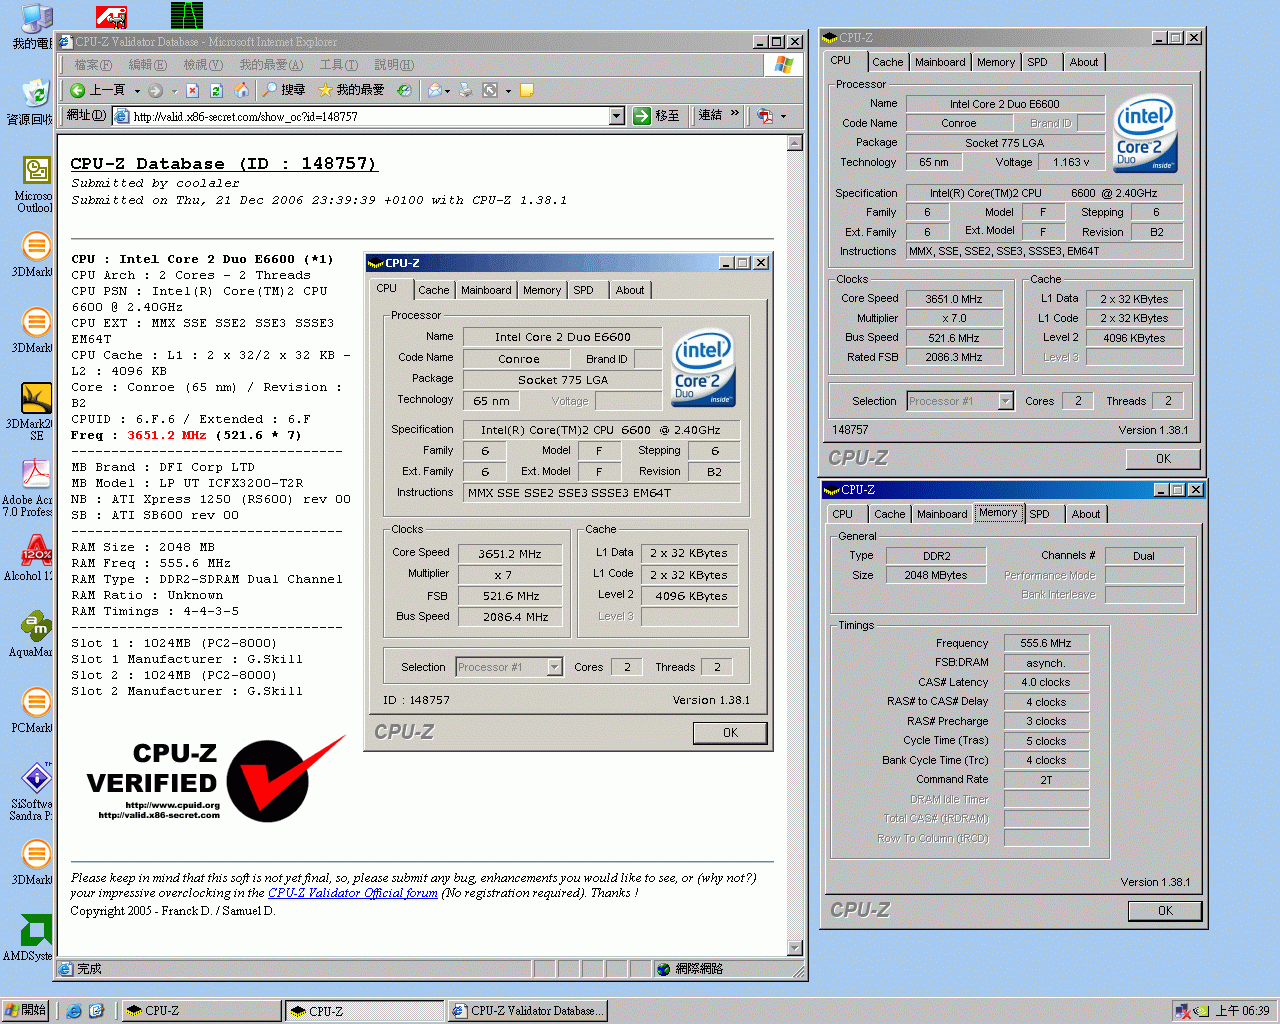The image size is (1280, 1024).
Task: Open the Favorites star button (我的最愛)
Action: tap(351, 90)
